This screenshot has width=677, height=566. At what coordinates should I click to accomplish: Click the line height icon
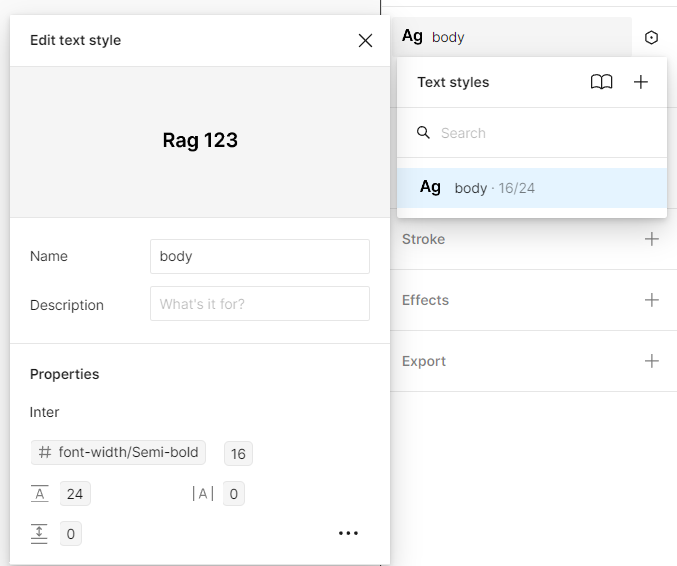(40, 493)
